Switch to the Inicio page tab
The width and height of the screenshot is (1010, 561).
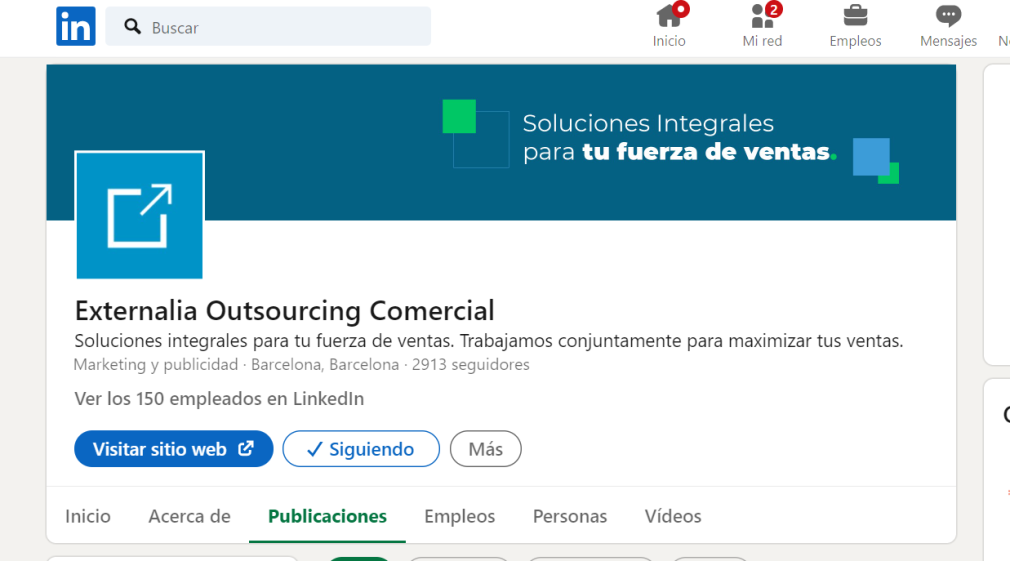coord(88,516)
